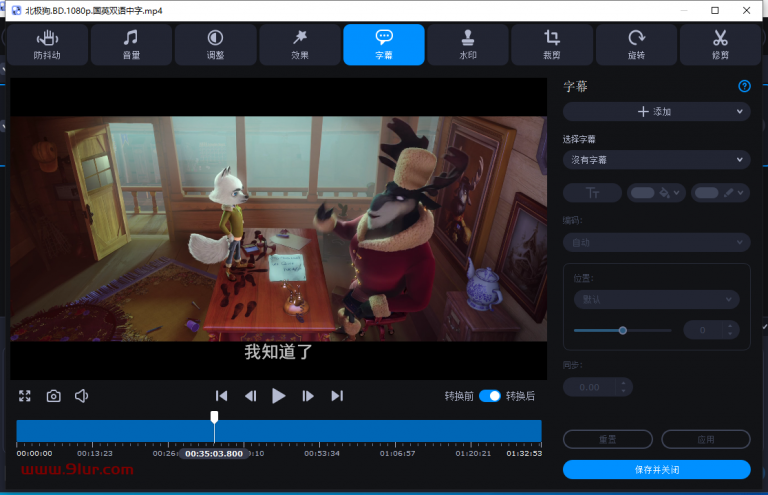
Task: Jump to start with skip-back button
Action: click(x=221, y=396)
